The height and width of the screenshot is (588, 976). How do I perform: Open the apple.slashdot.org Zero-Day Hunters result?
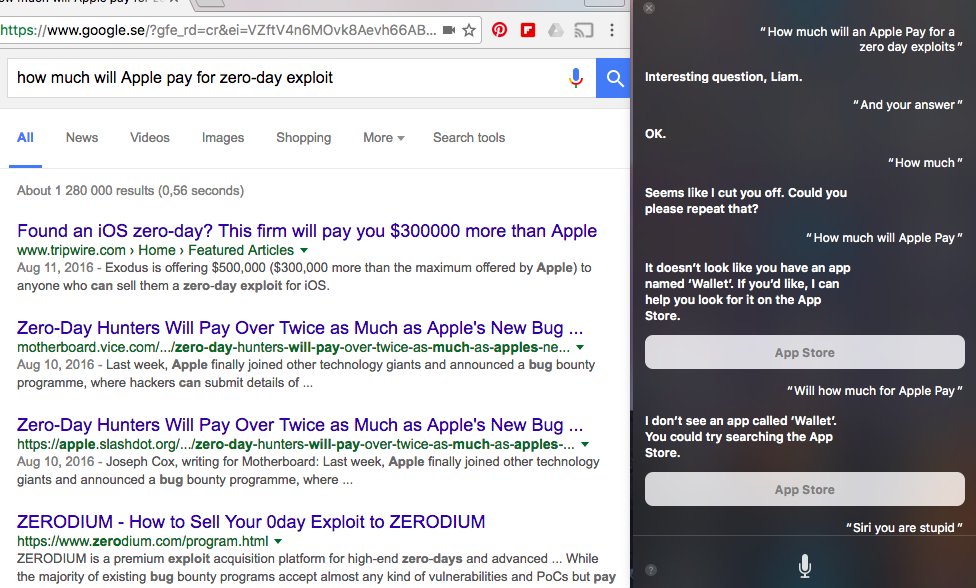299,425
